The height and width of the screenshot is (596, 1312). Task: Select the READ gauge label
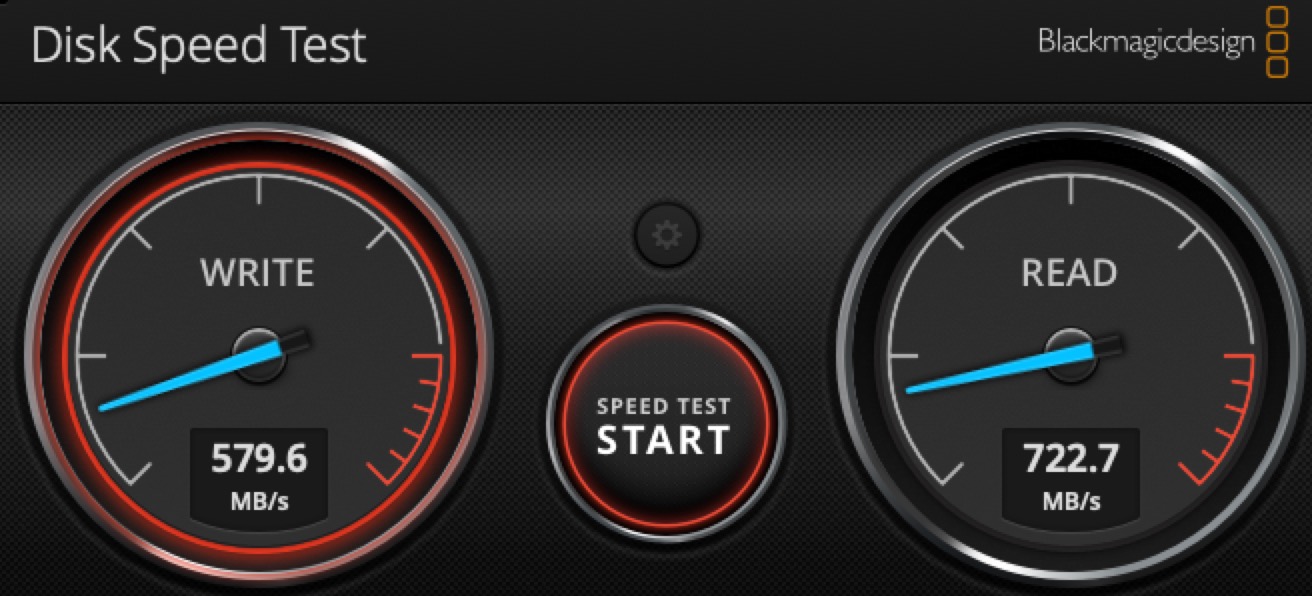tap(1068, 273)
